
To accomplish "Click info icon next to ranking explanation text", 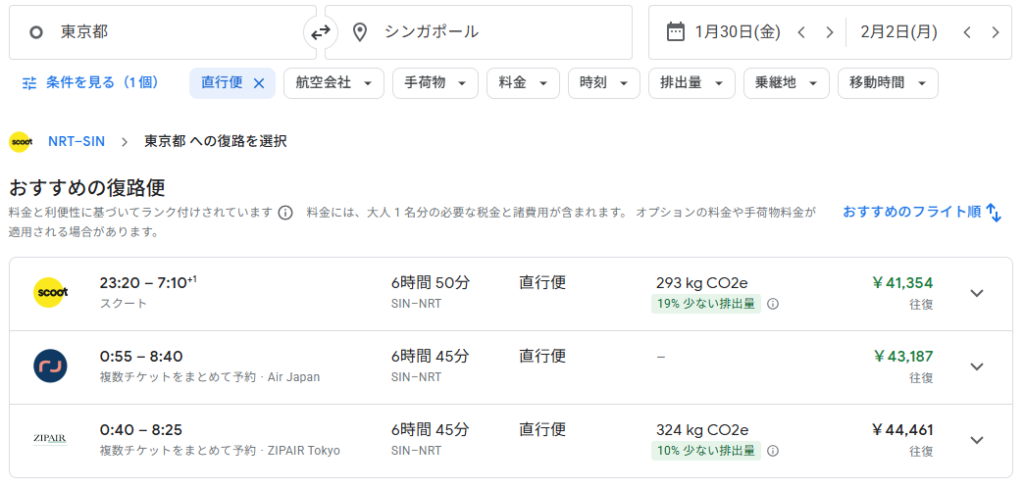I will coord(285,213).
